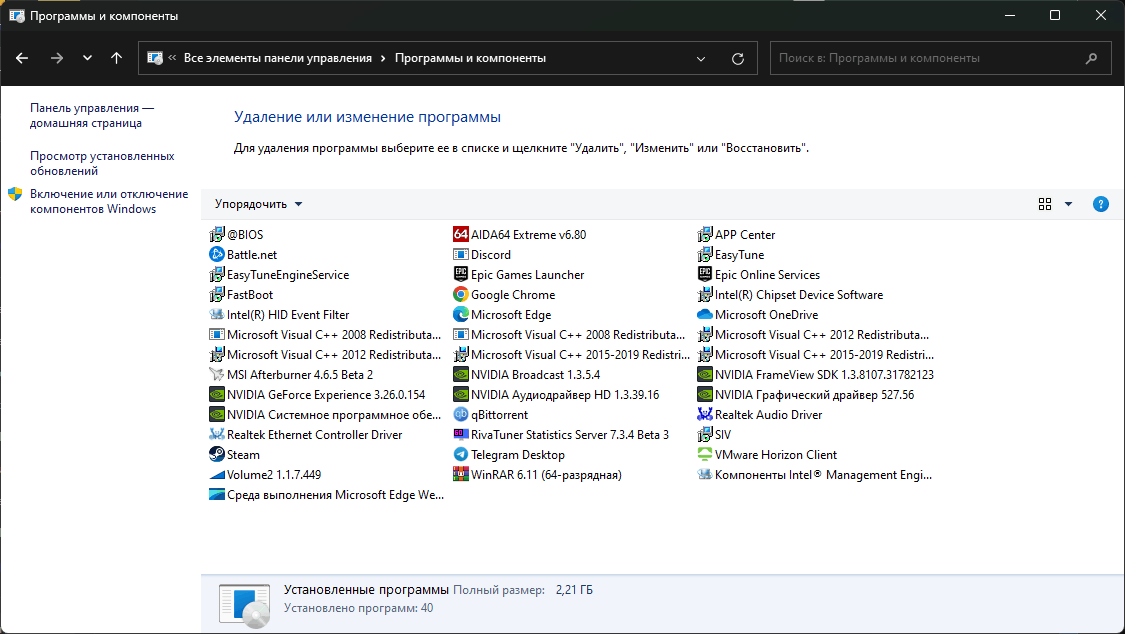1125x634 pixels.
Task: Click the VMware Horizon Client icon
Action: tap(705, 455)
